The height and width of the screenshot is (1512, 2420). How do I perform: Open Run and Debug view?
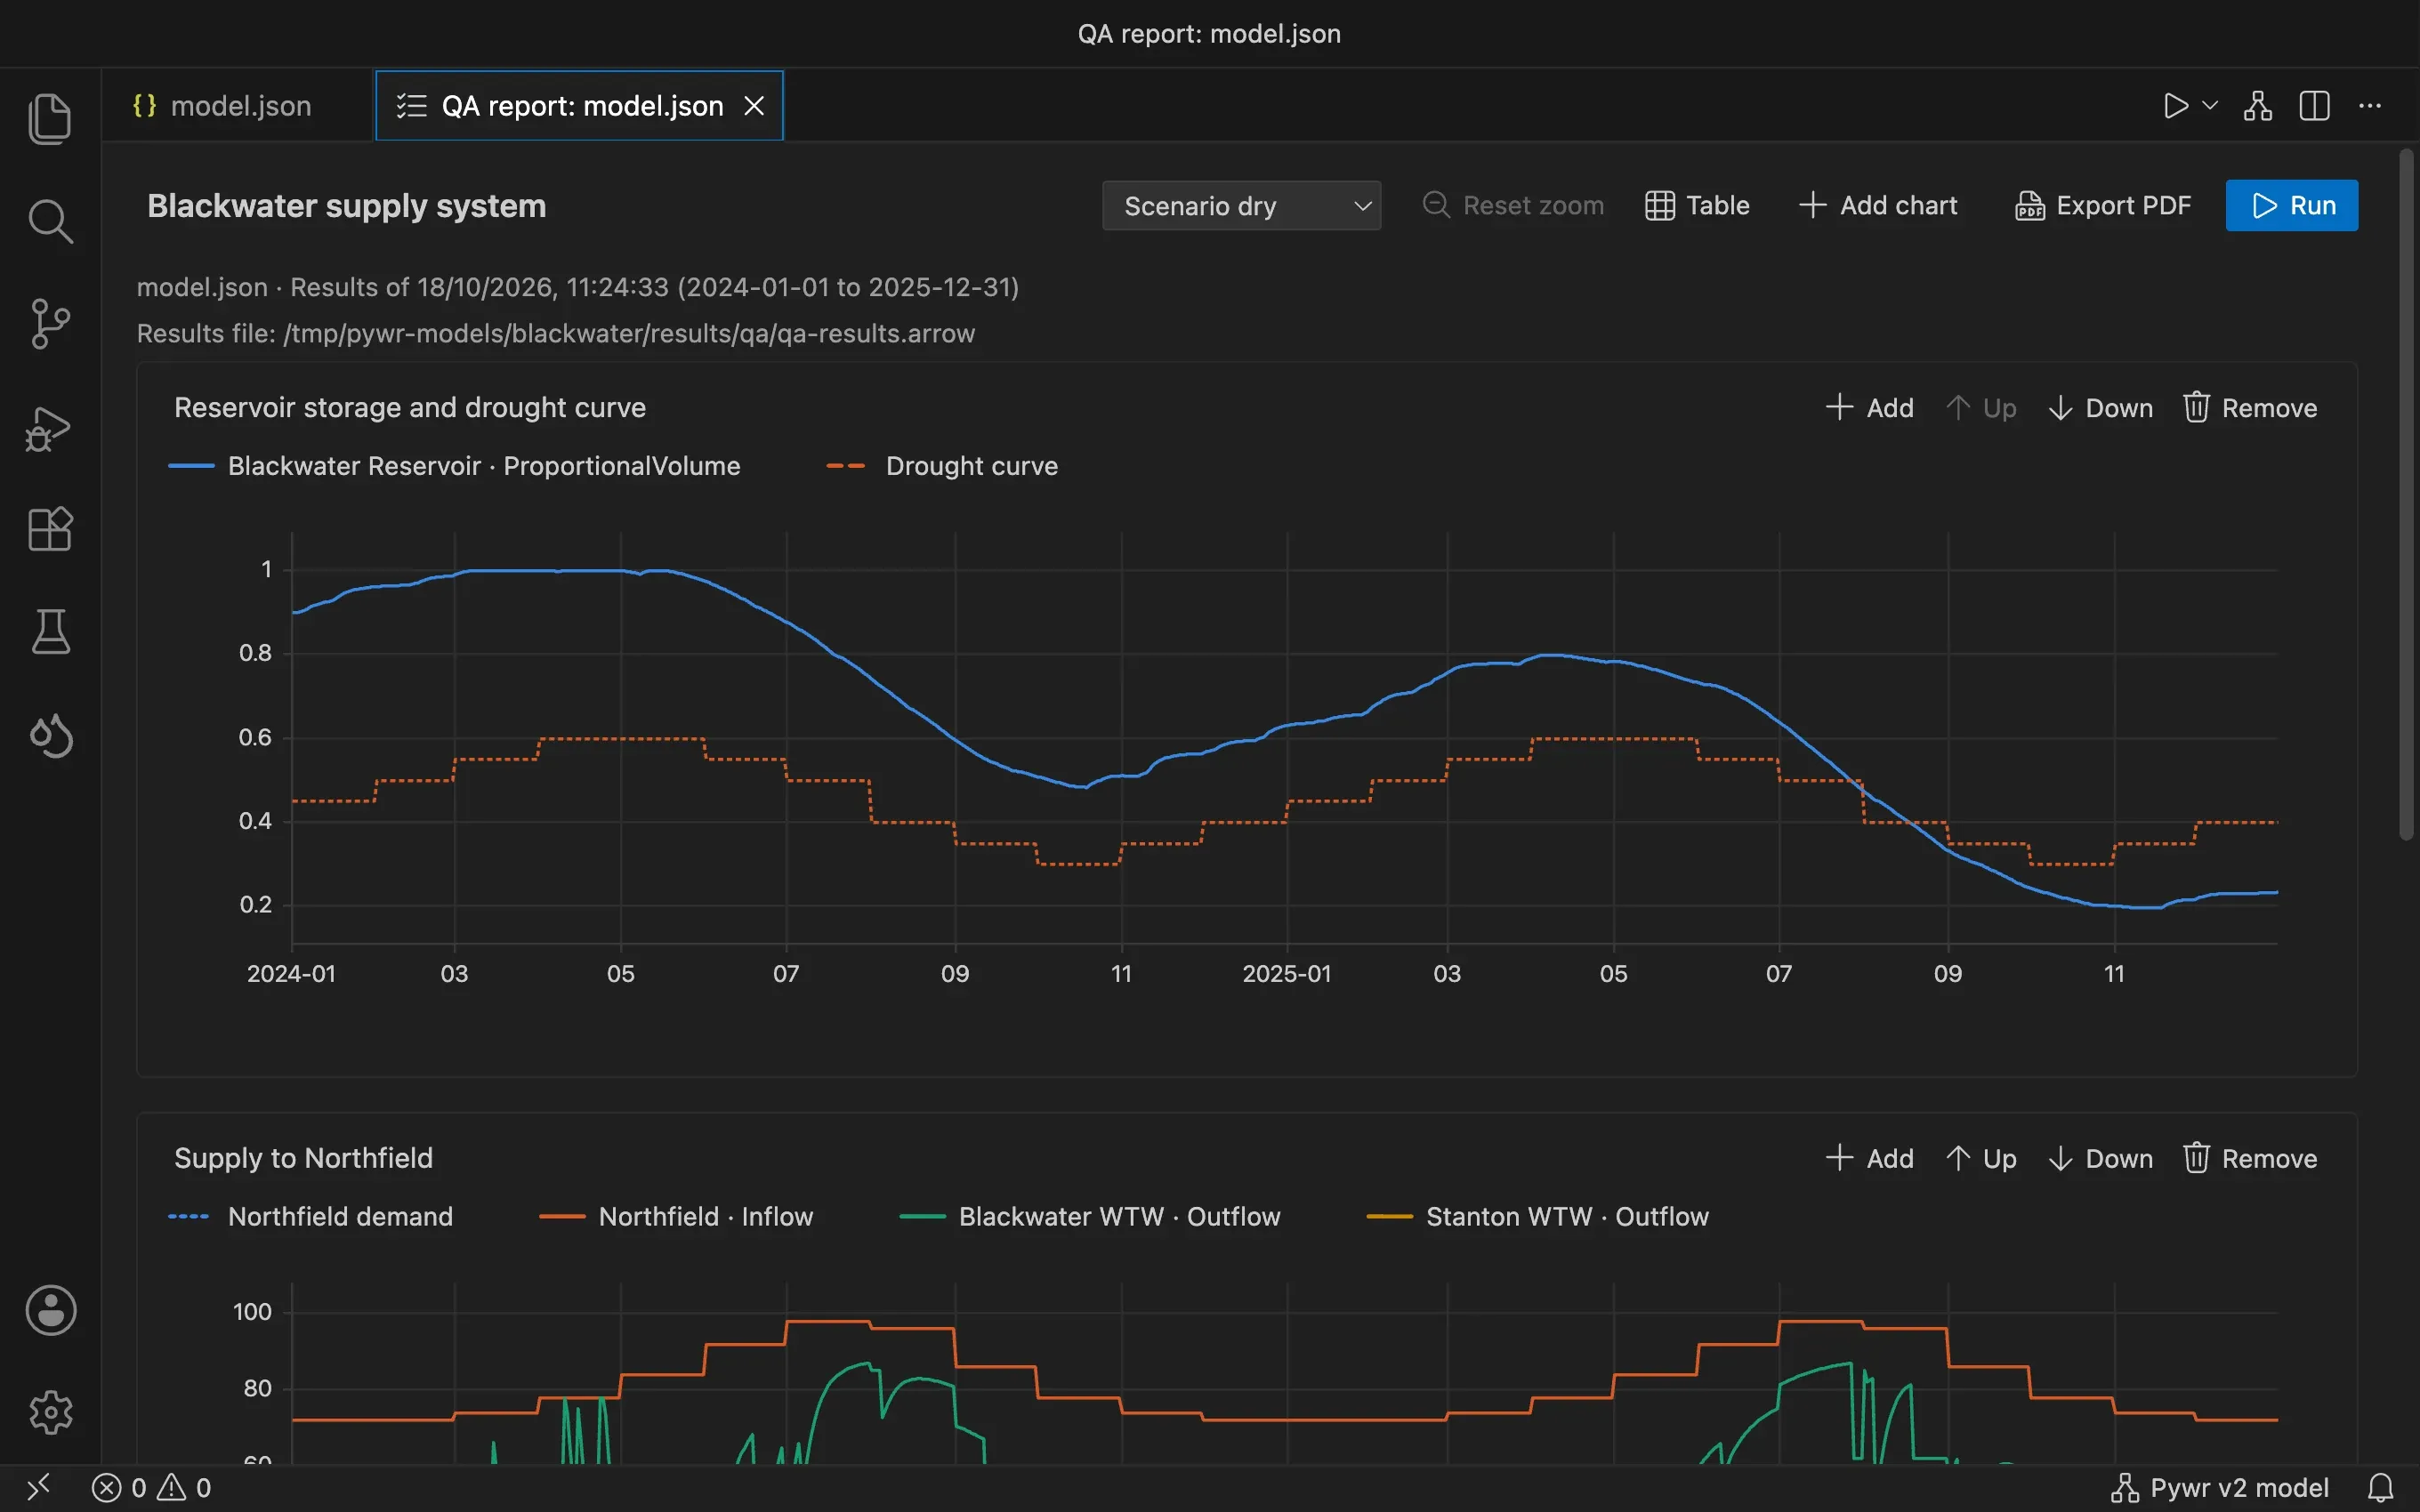click(x=50, y=428)
